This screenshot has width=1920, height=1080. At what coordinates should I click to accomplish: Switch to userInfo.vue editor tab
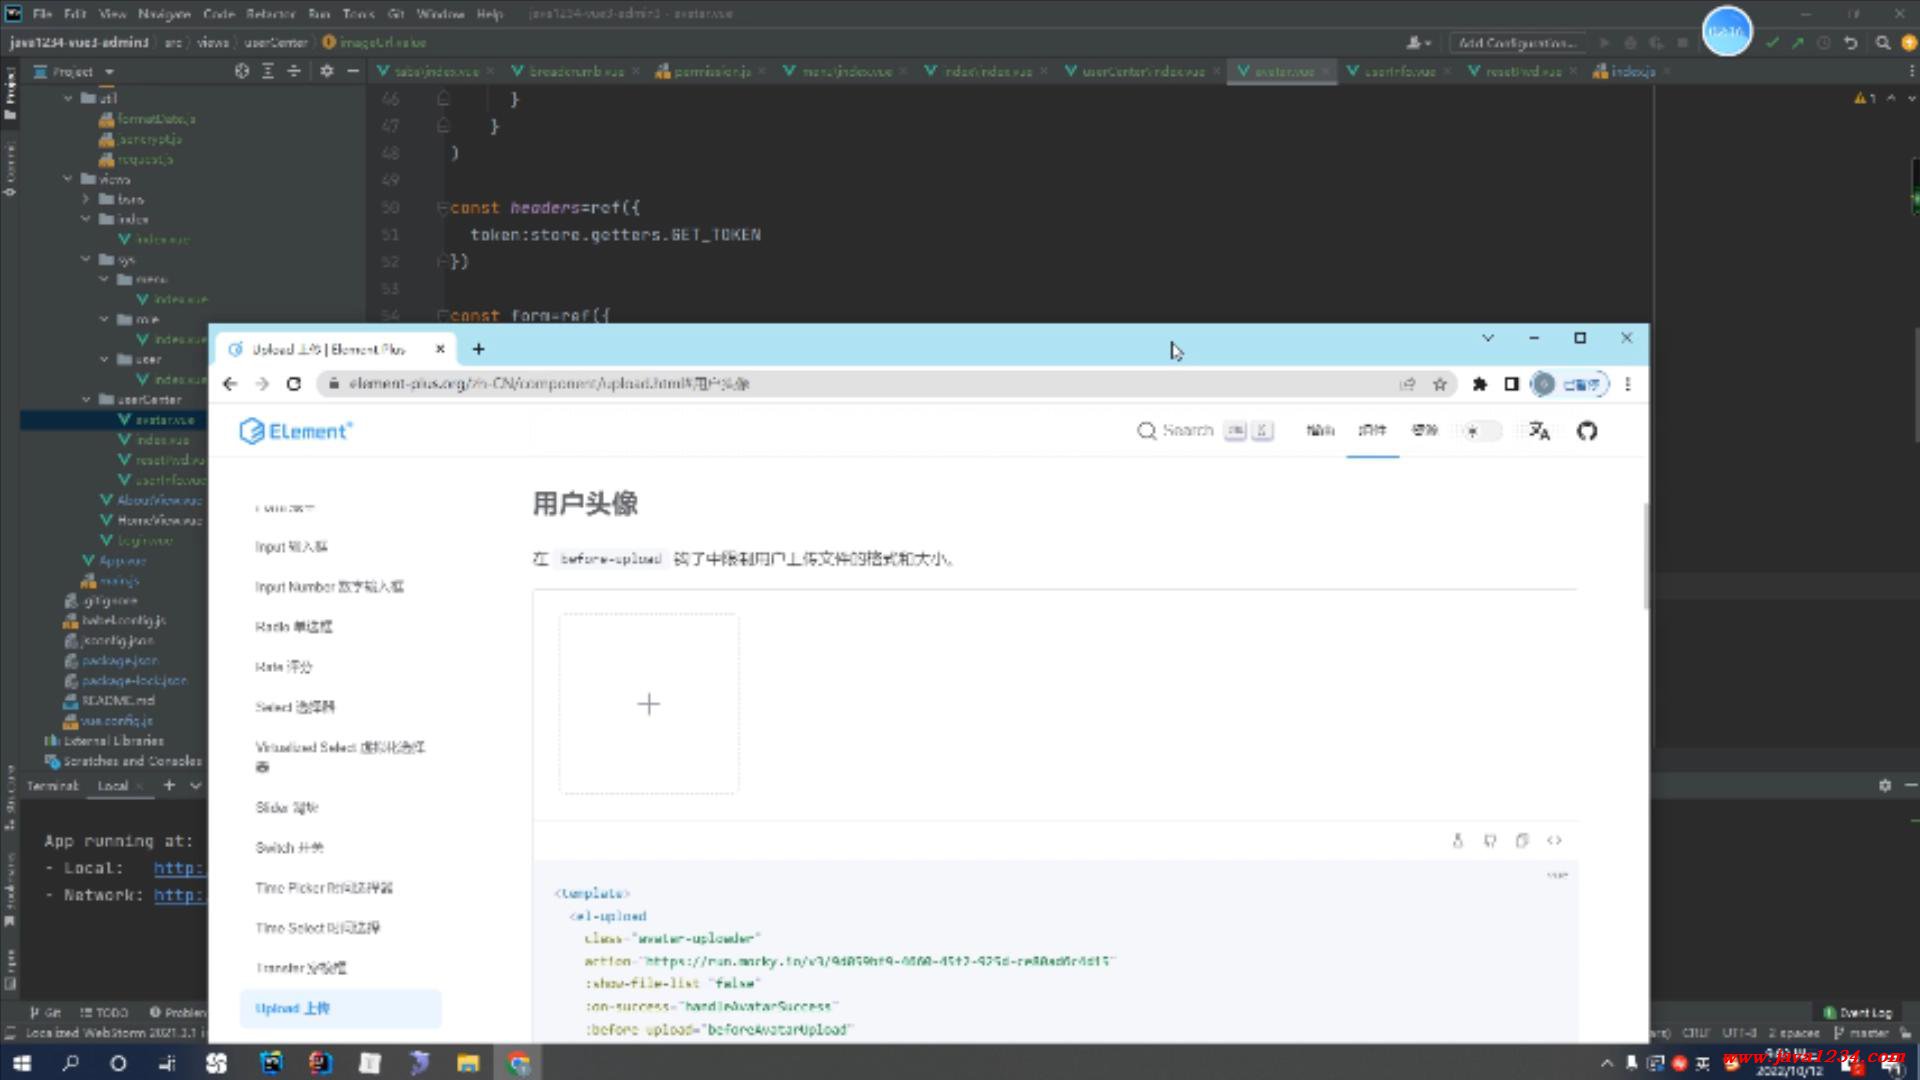pos(1399,71)
